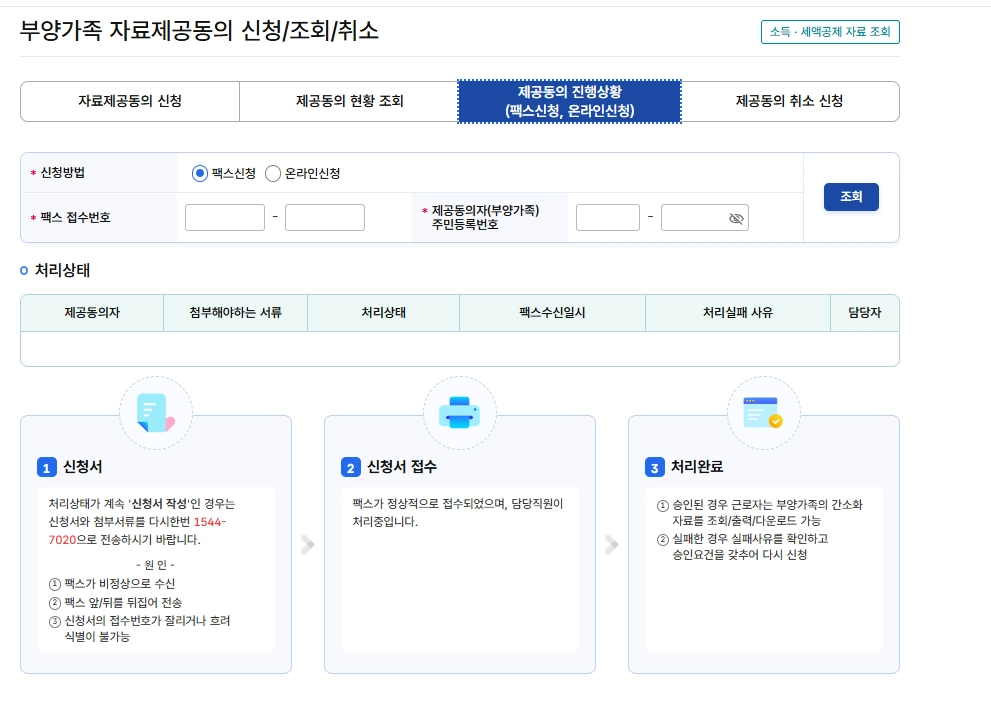This screenshot has height=705, width=991.
Task: Click the 주민등록번호 front-digits input box
Action: point(608,217)
